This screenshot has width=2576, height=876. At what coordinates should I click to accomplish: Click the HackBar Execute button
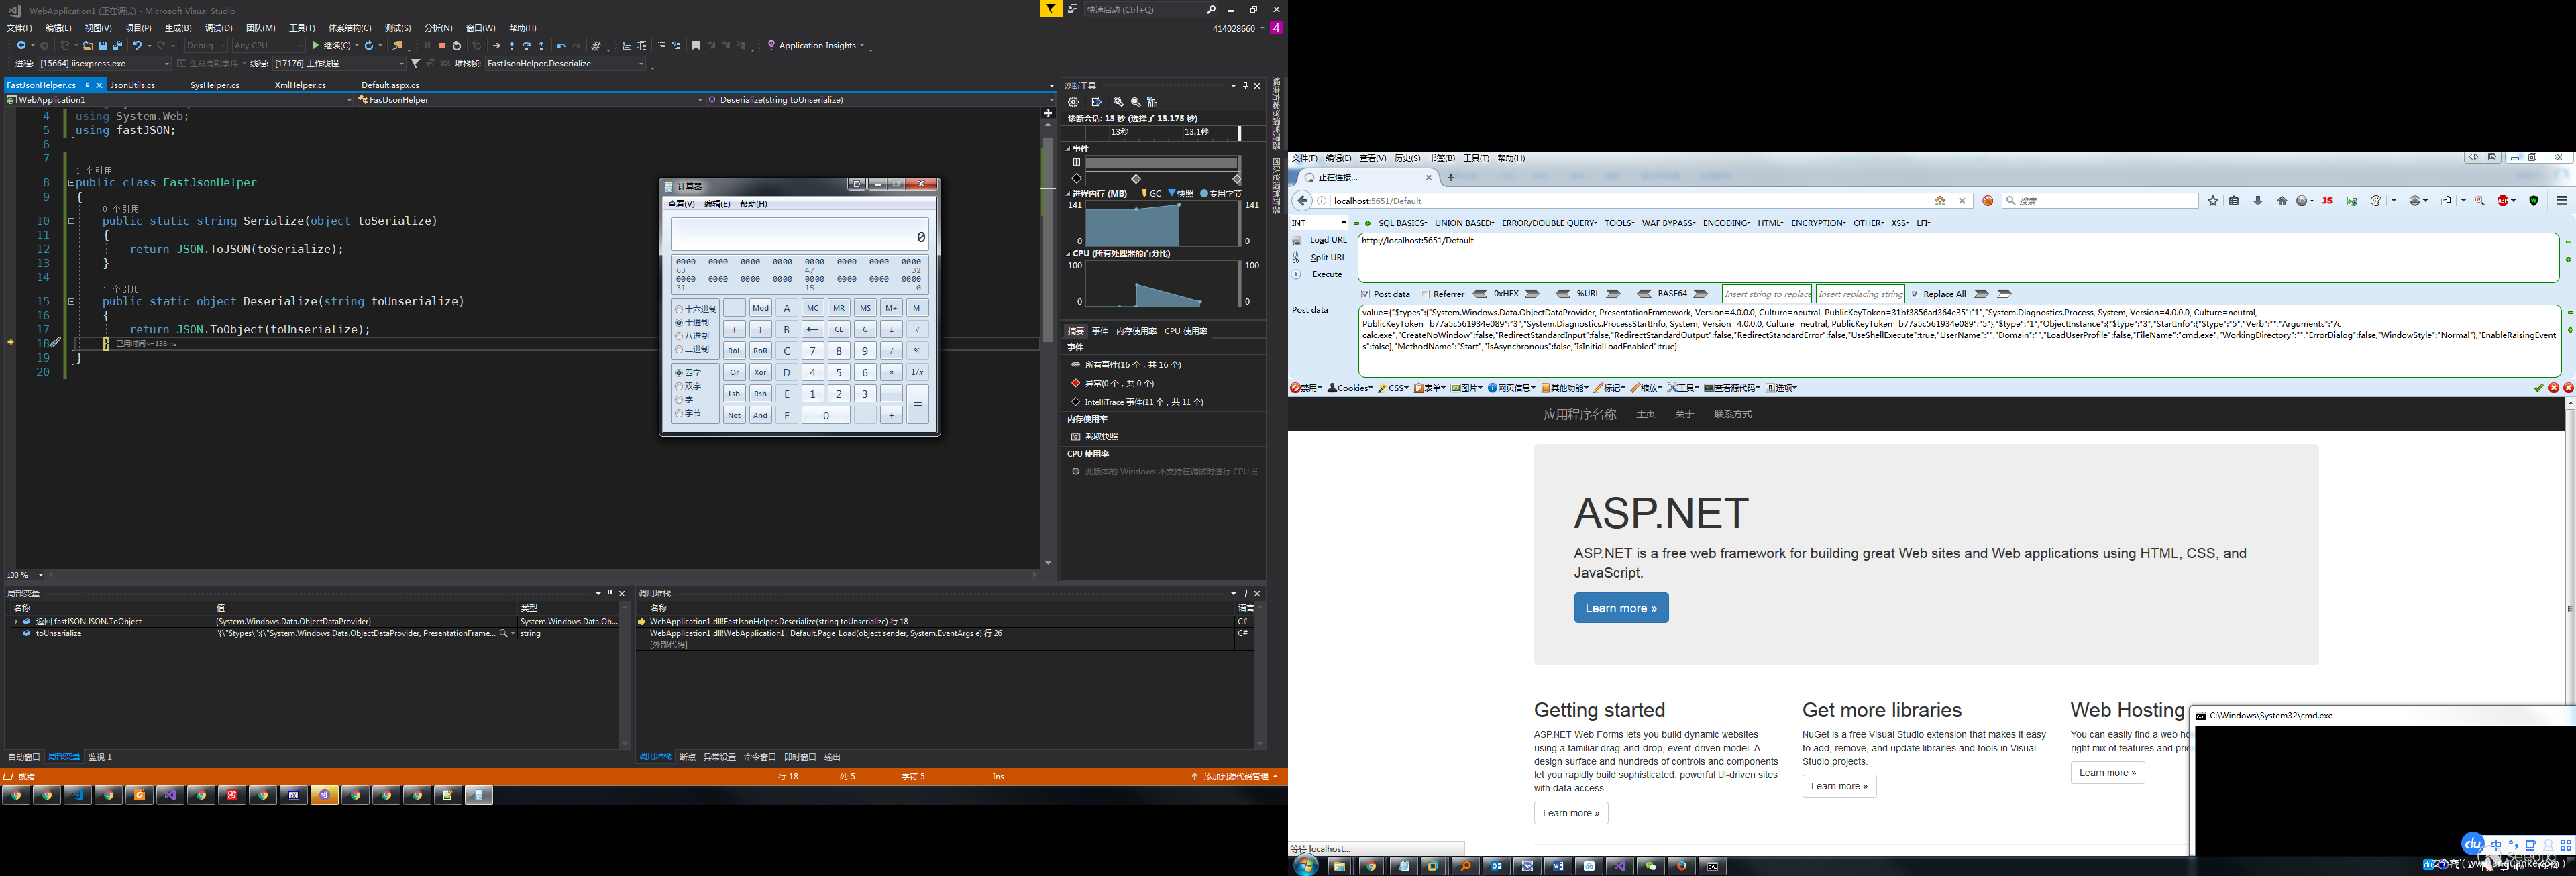pyautogui.click(x=1326, y=274)
